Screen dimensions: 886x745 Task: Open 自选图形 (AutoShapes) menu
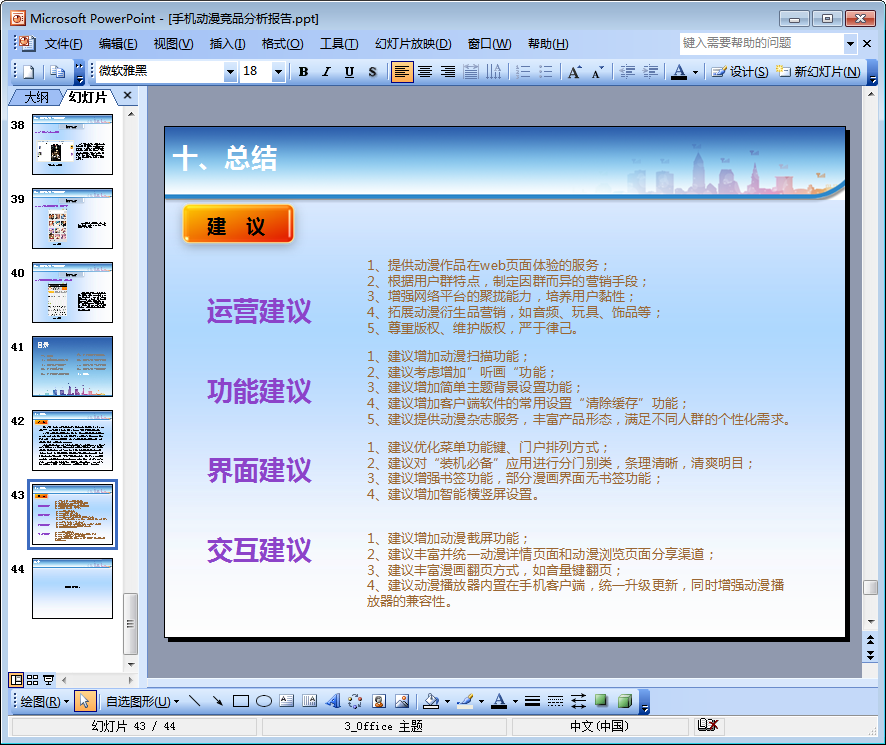point(142,701)
